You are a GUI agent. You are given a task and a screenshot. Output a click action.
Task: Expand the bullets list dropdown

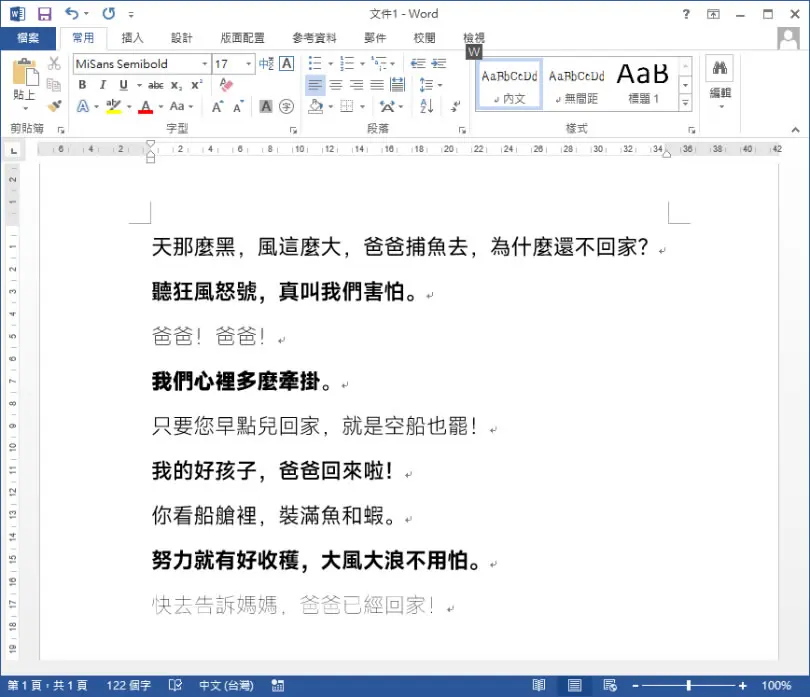(331, 64)
